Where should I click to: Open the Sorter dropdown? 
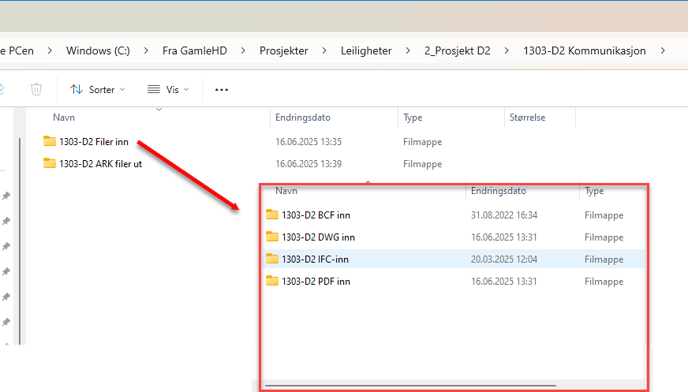97,90
